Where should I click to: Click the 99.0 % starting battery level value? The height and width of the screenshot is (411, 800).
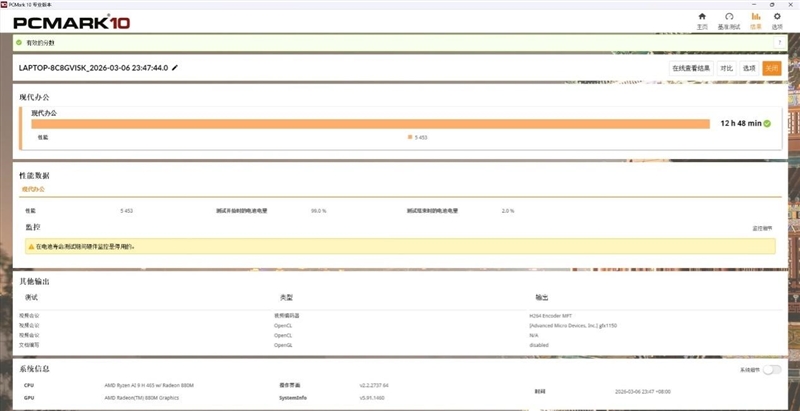click(x=318, y=211)
